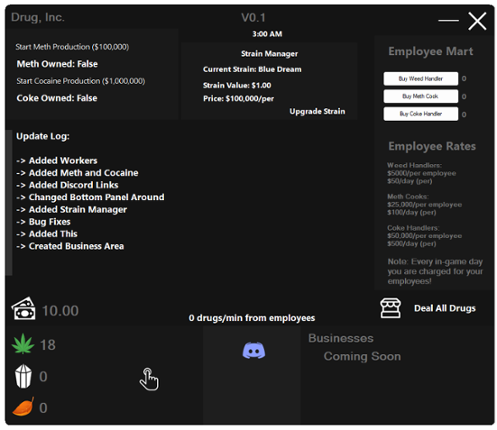
Task: Click Upgrade Strain in Strain Manager
Action: tap(317, 111)
